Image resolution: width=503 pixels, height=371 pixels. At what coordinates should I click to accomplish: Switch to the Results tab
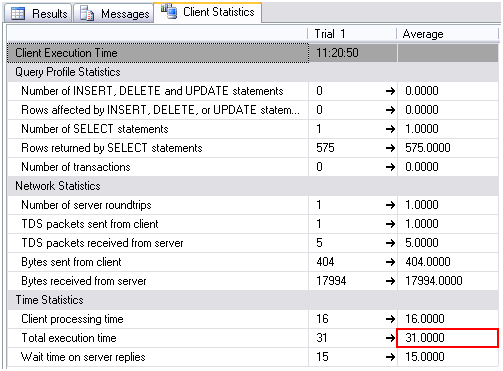click(38, 13)
